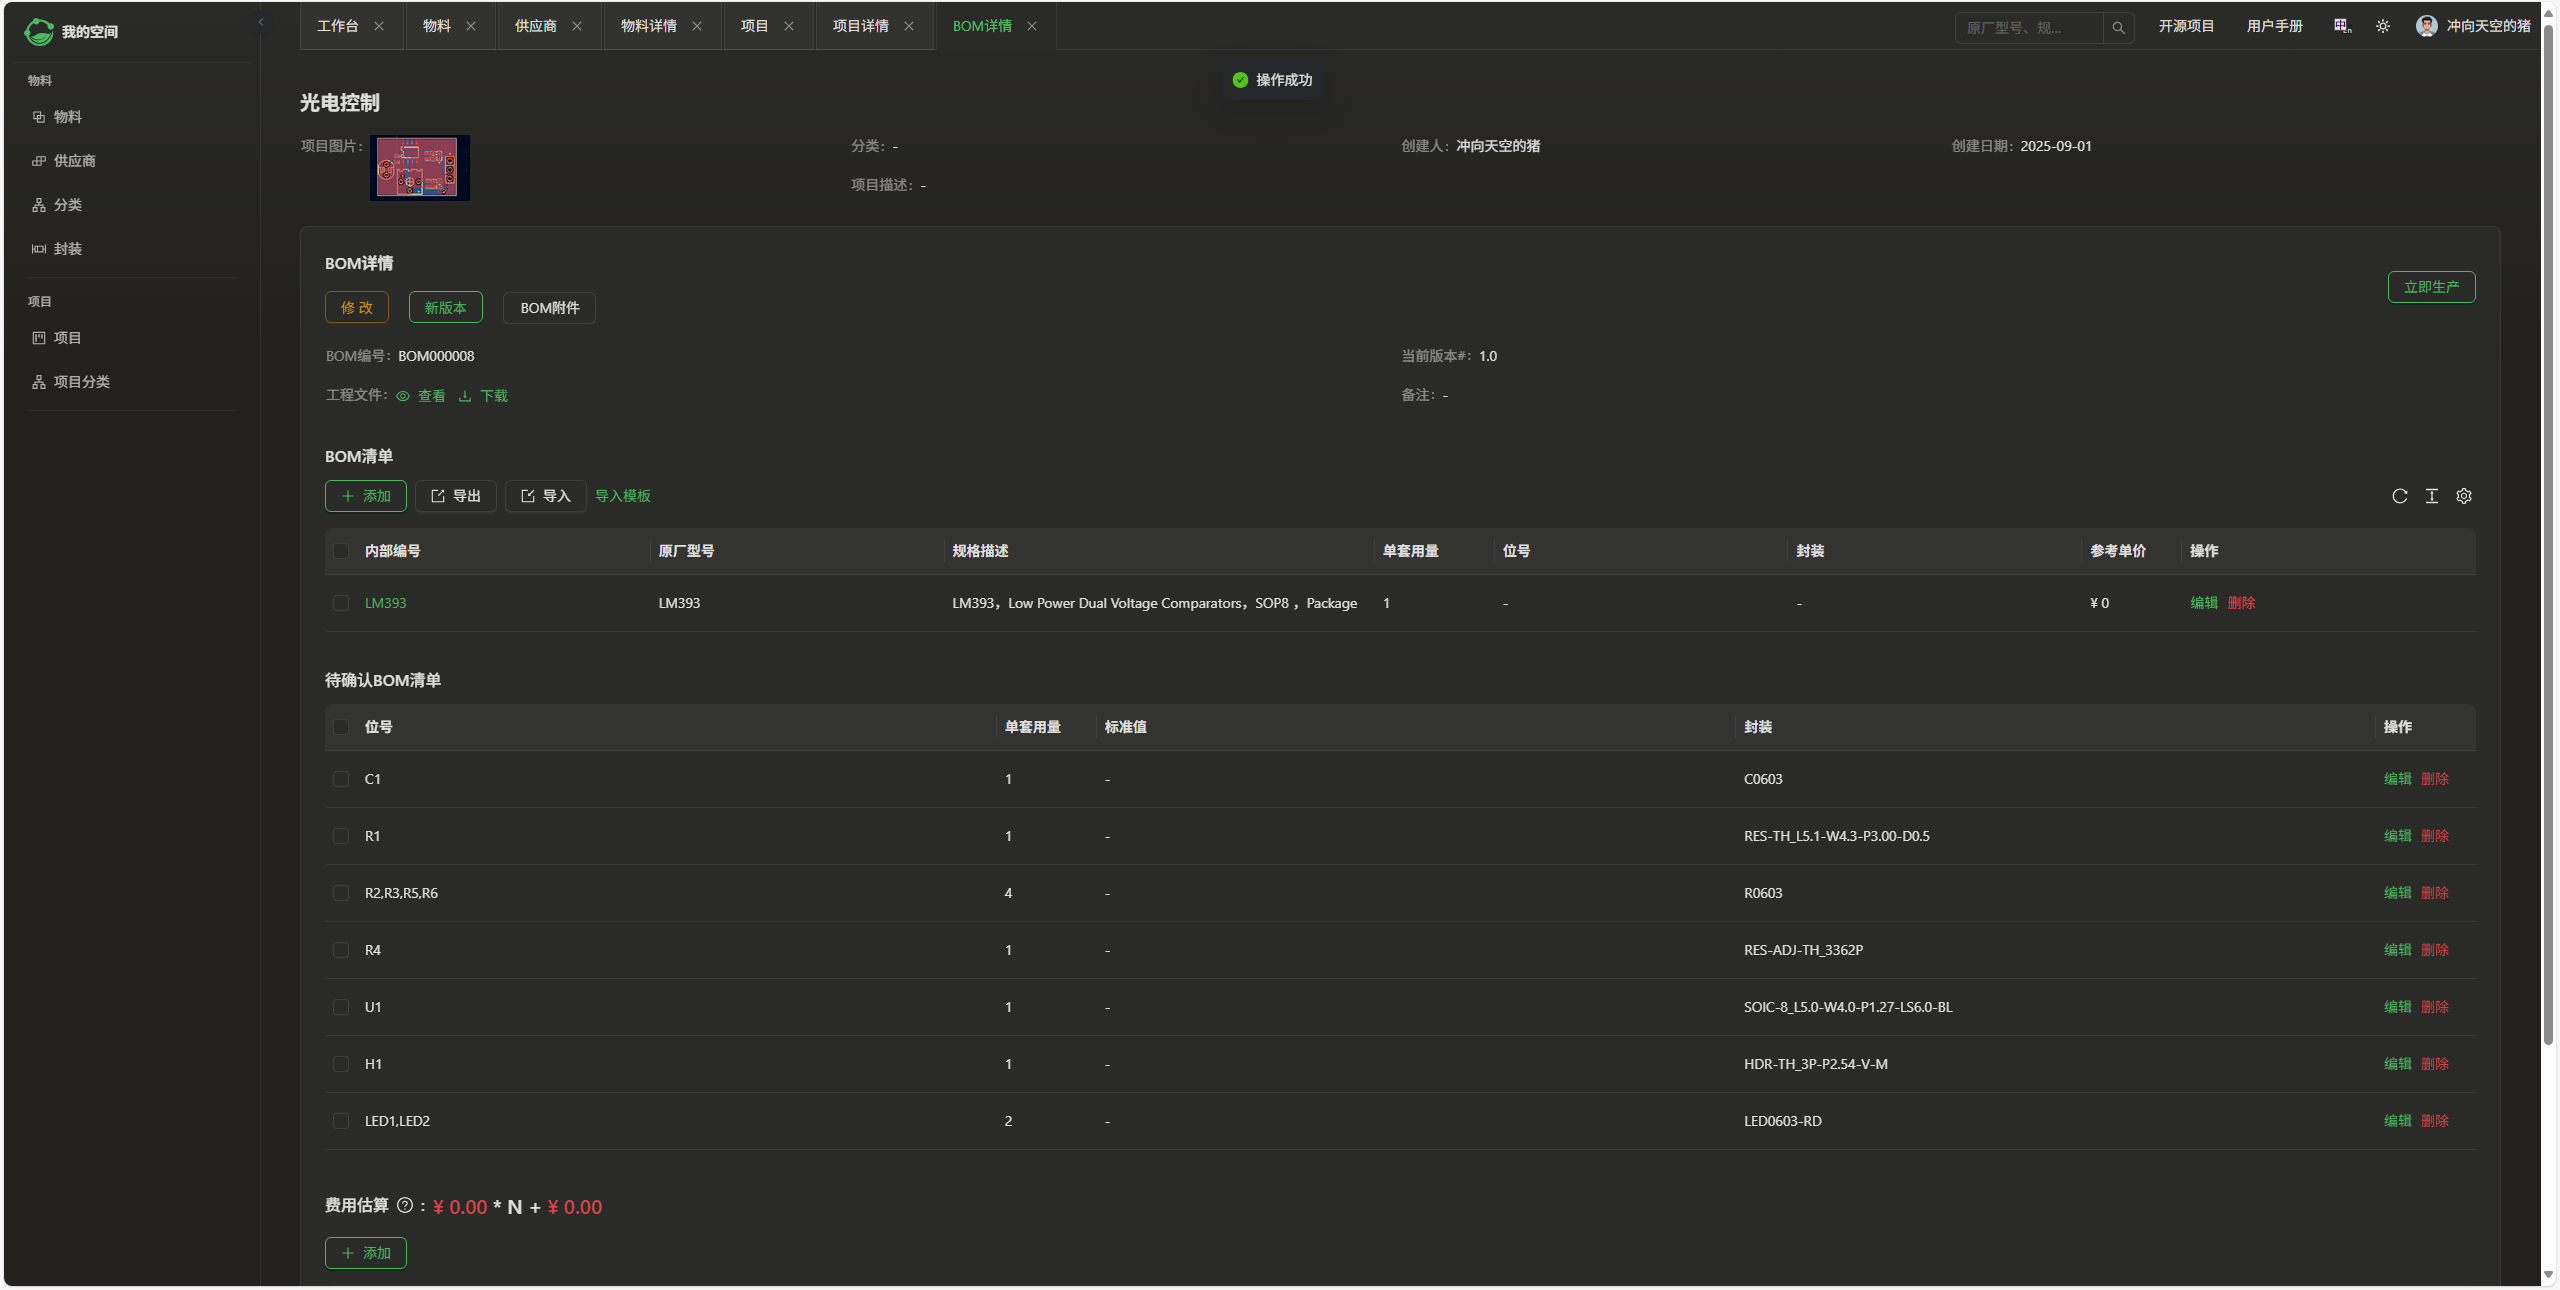Click the 立即生产 button

2432,287
